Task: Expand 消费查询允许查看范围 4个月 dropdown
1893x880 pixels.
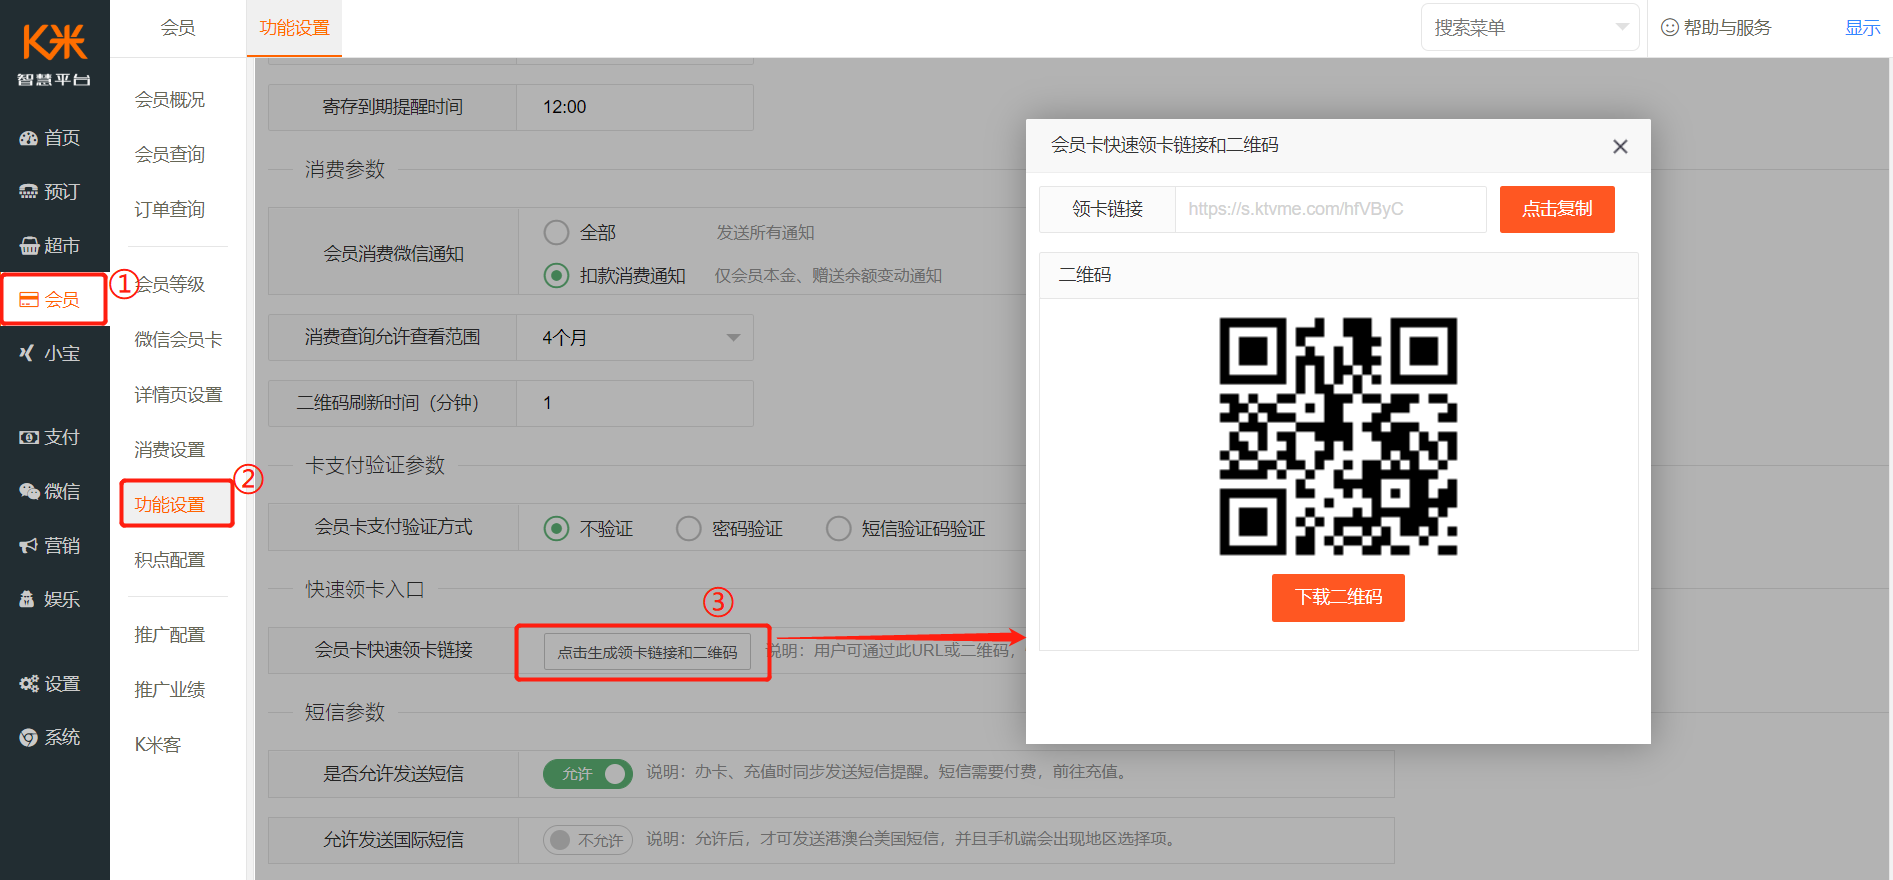Action: pos(635,338)
